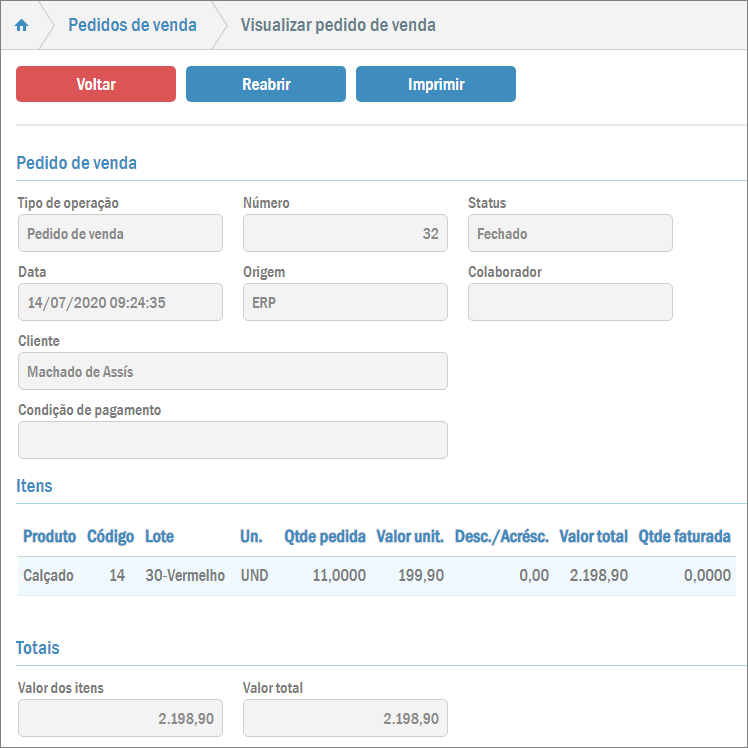
Task: Click the Valor dos itens total field
Action: 120,719
